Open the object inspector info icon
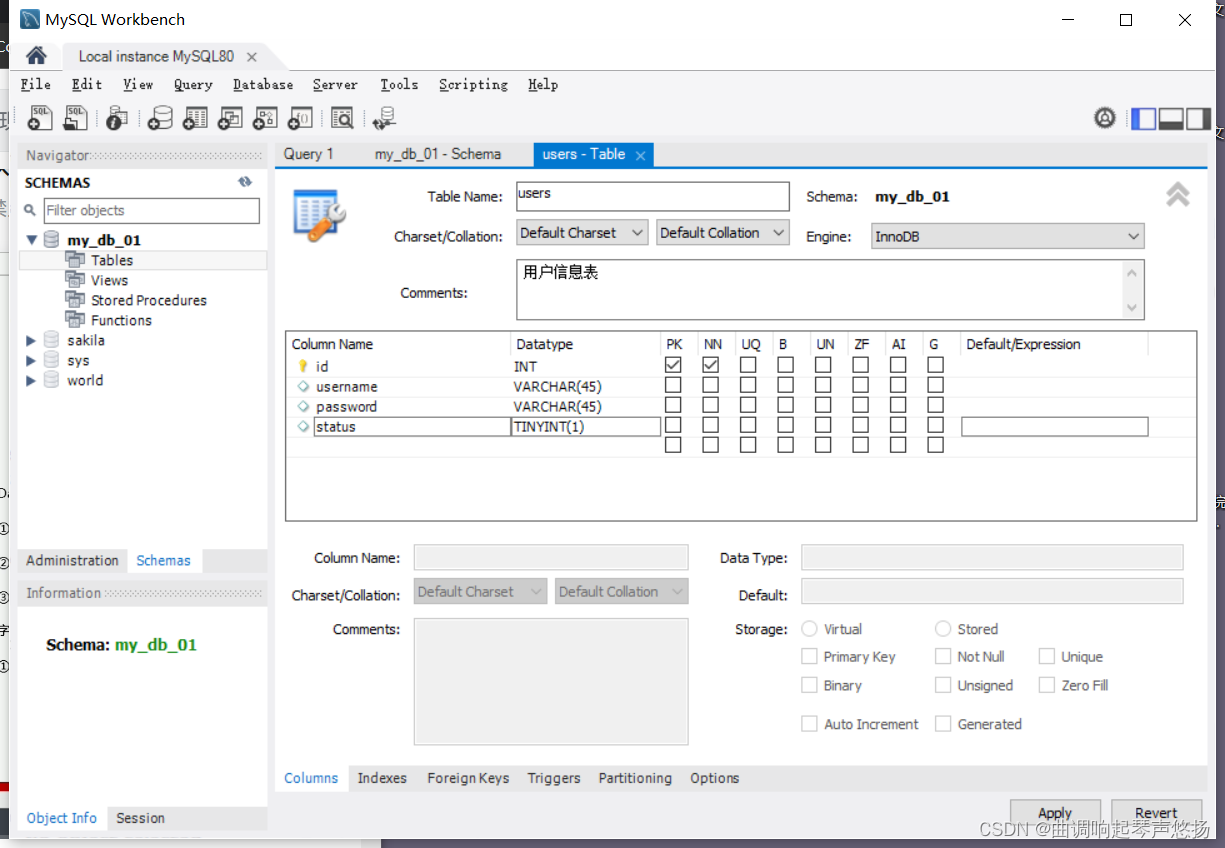The width and height of the screenshot is (1225, 848). 116,118
